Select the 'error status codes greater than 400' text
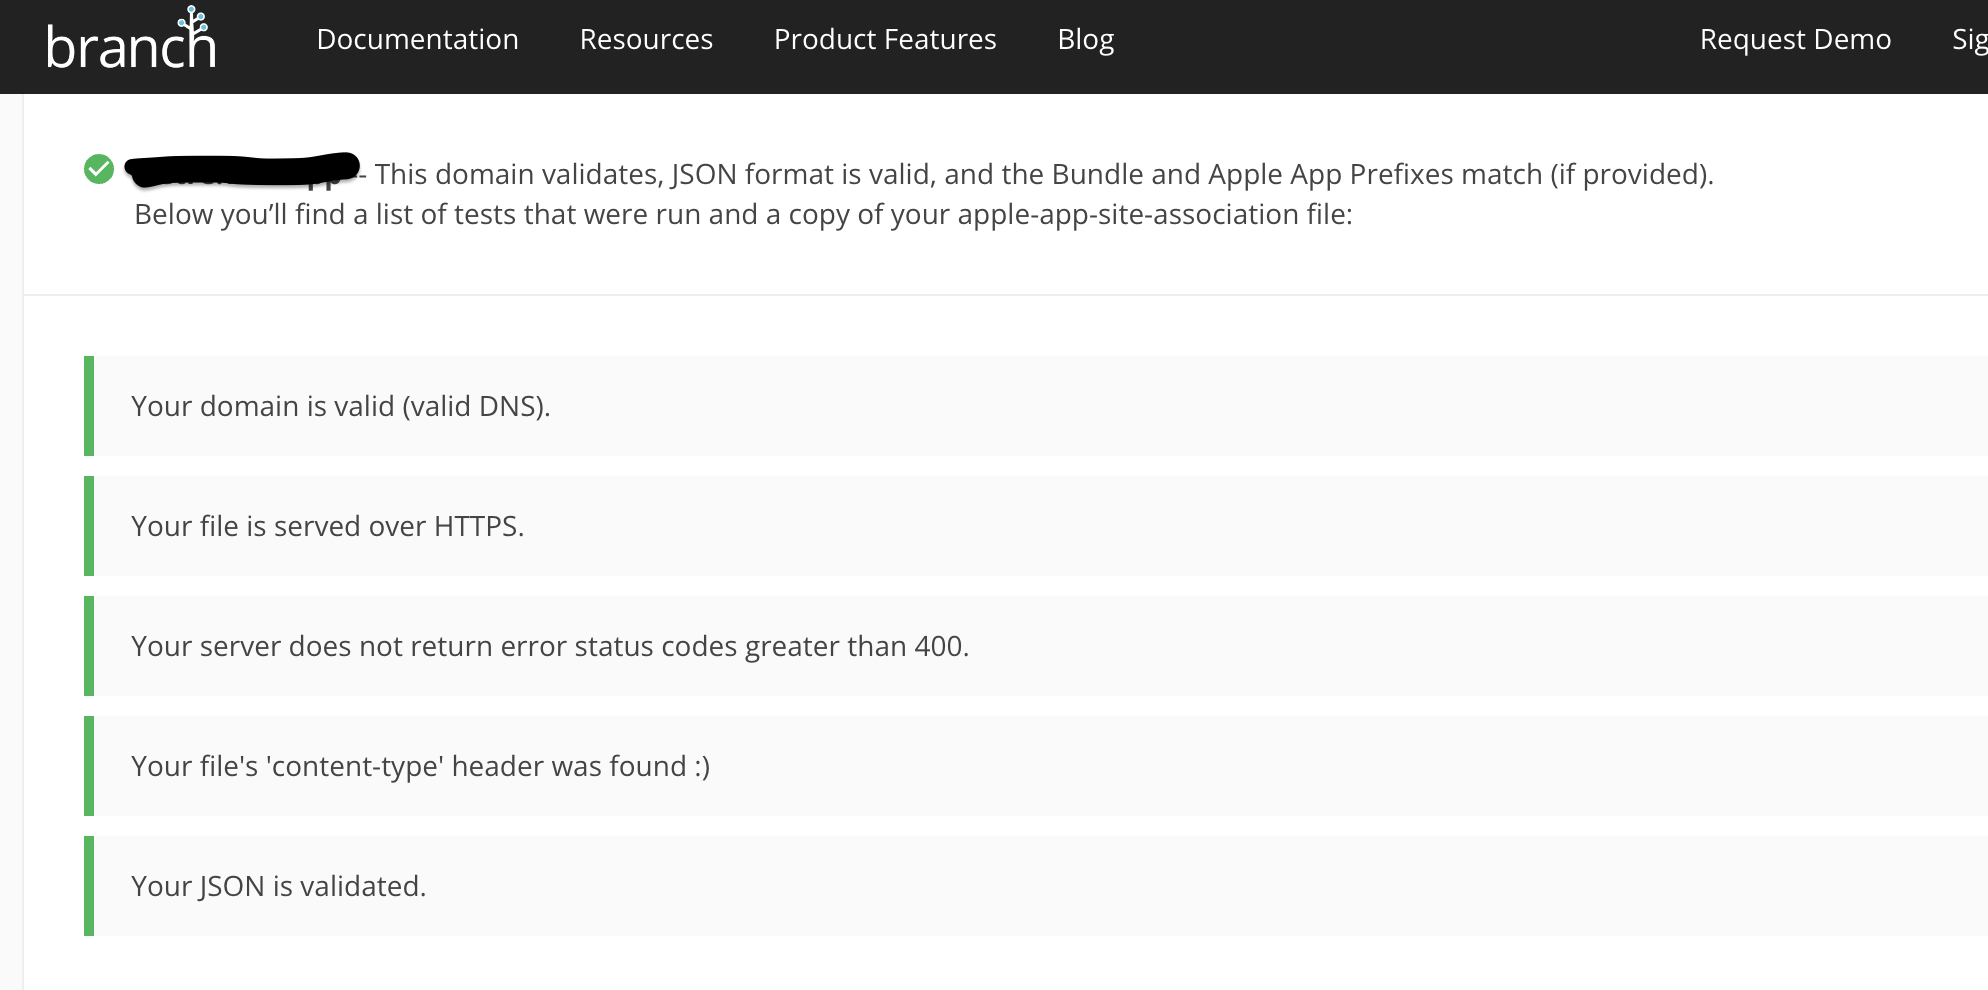Viewport: 1988px width, 990px height. pos(732,646)
